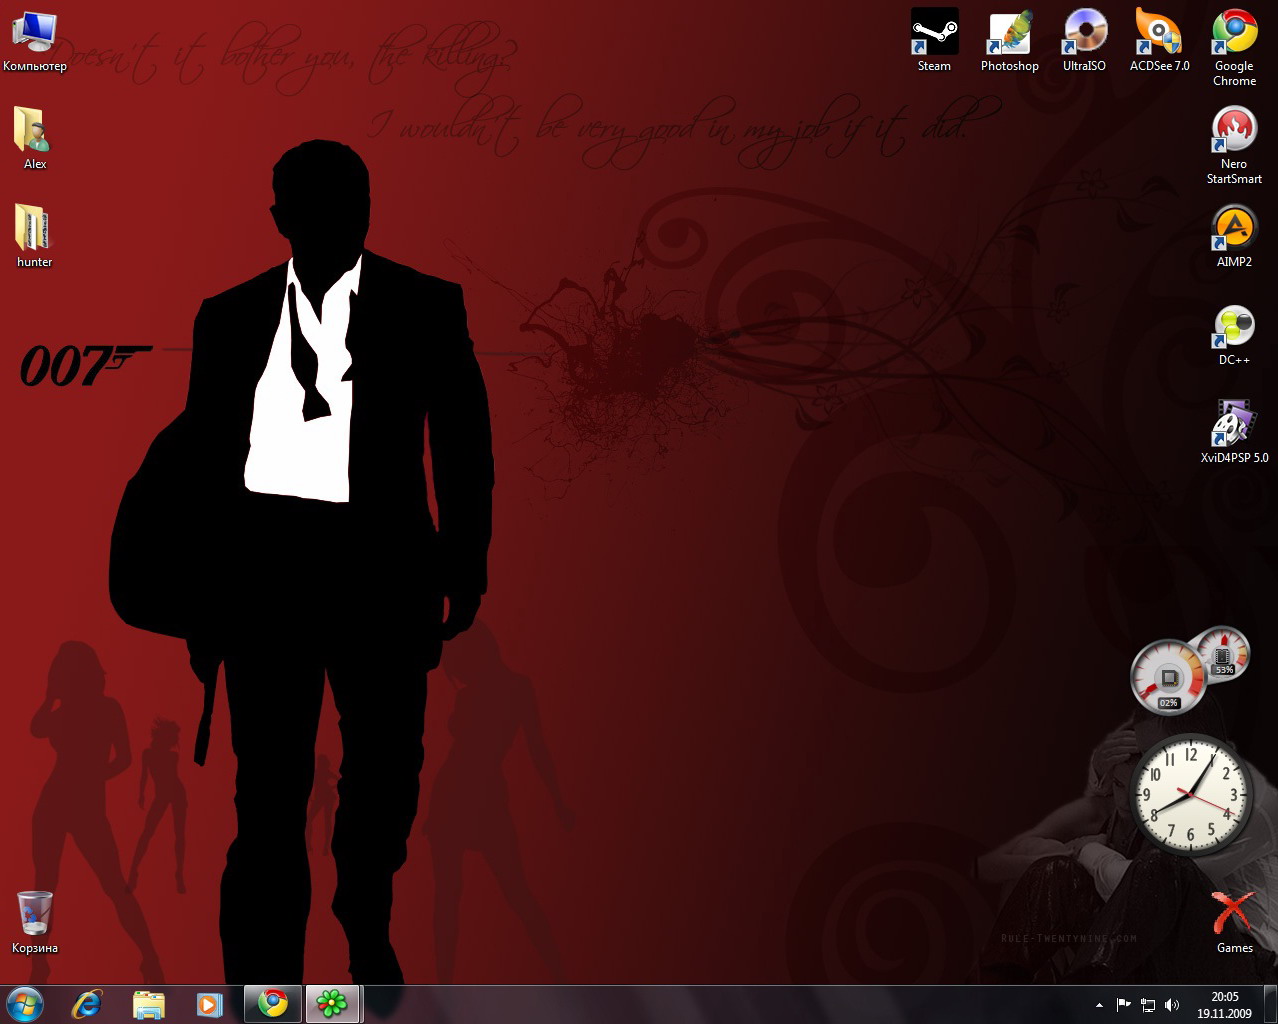Launch the DC++ shortcut
The height and width of the screenshot is (1024, 1278).
tap(1234, 334)
